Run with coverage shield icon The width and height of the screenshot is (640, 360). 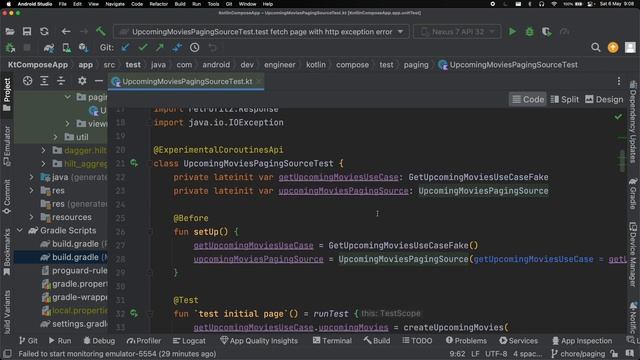pos(547,31)
